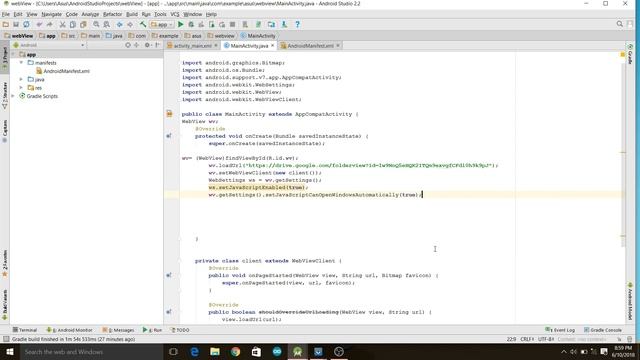Toggle the Android Monitor tool window

click(69, 330)
